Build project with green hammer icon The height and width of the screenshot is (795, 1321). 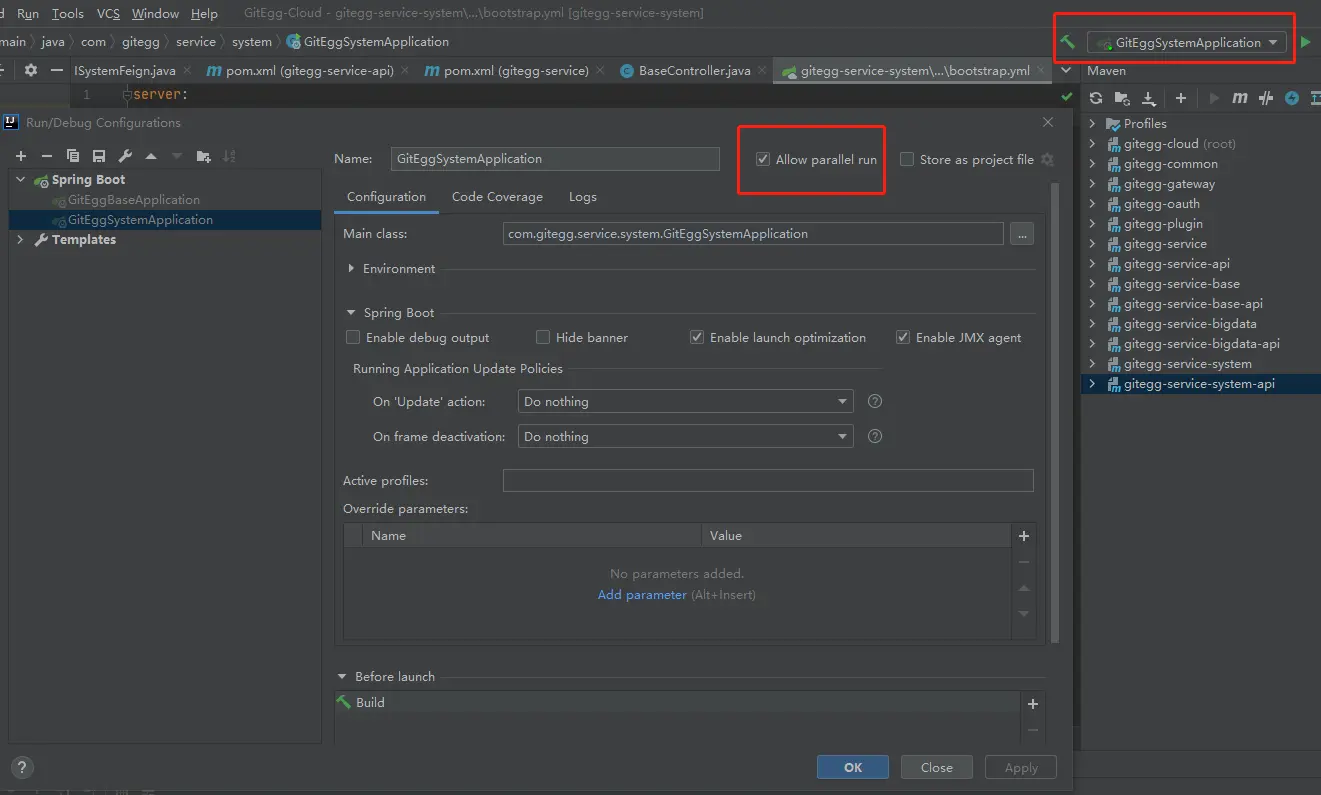[x=1068, y=42]
